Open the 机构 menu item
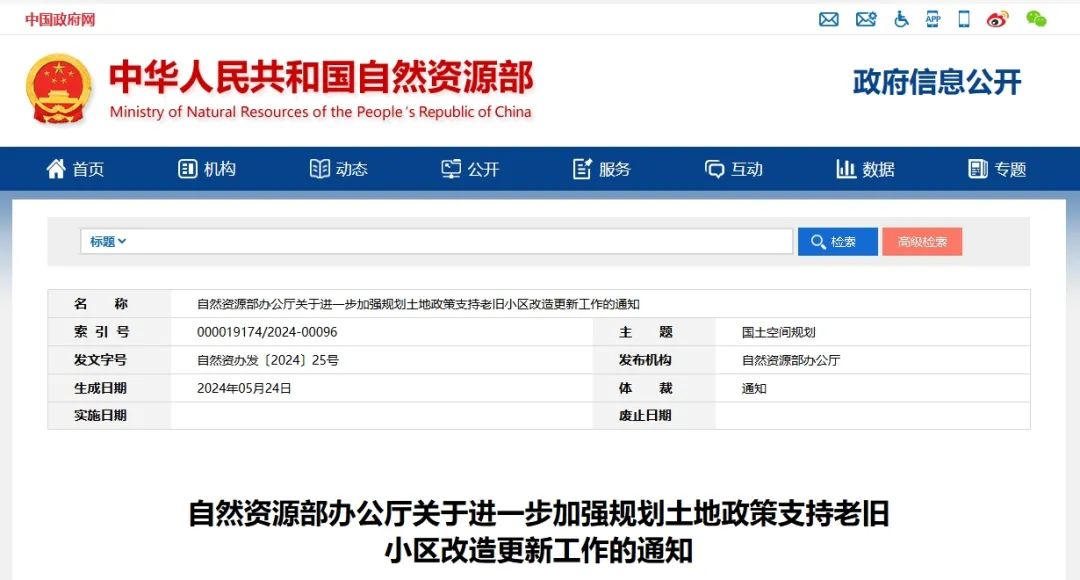 (x=207, y=169)
